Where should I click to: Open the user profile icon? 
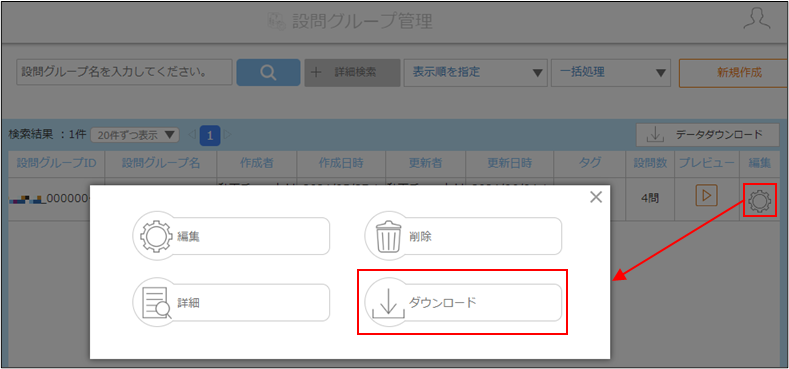[757, 19]
